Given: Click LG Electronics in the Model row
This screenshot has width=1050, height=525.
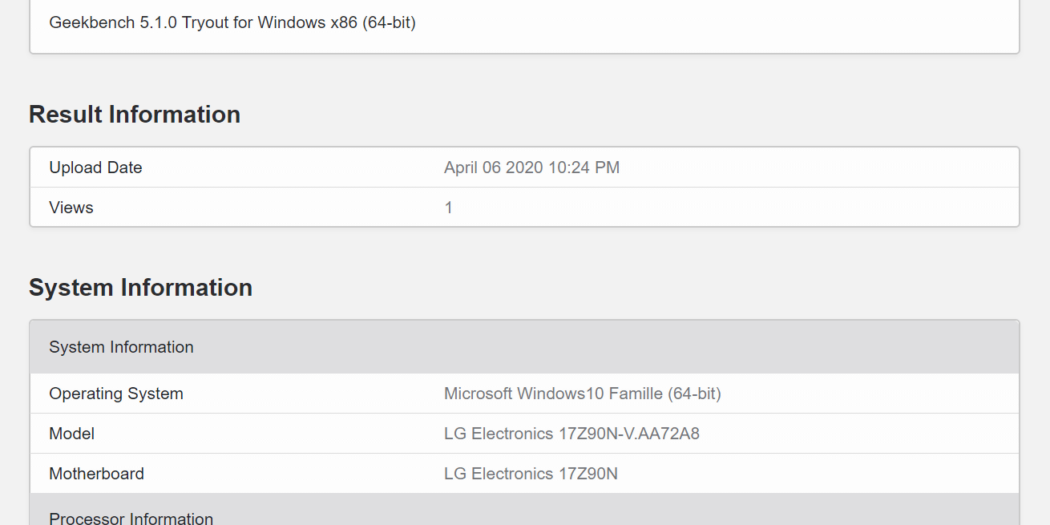Looking at the screenshot, I should [x=495, y=434].
